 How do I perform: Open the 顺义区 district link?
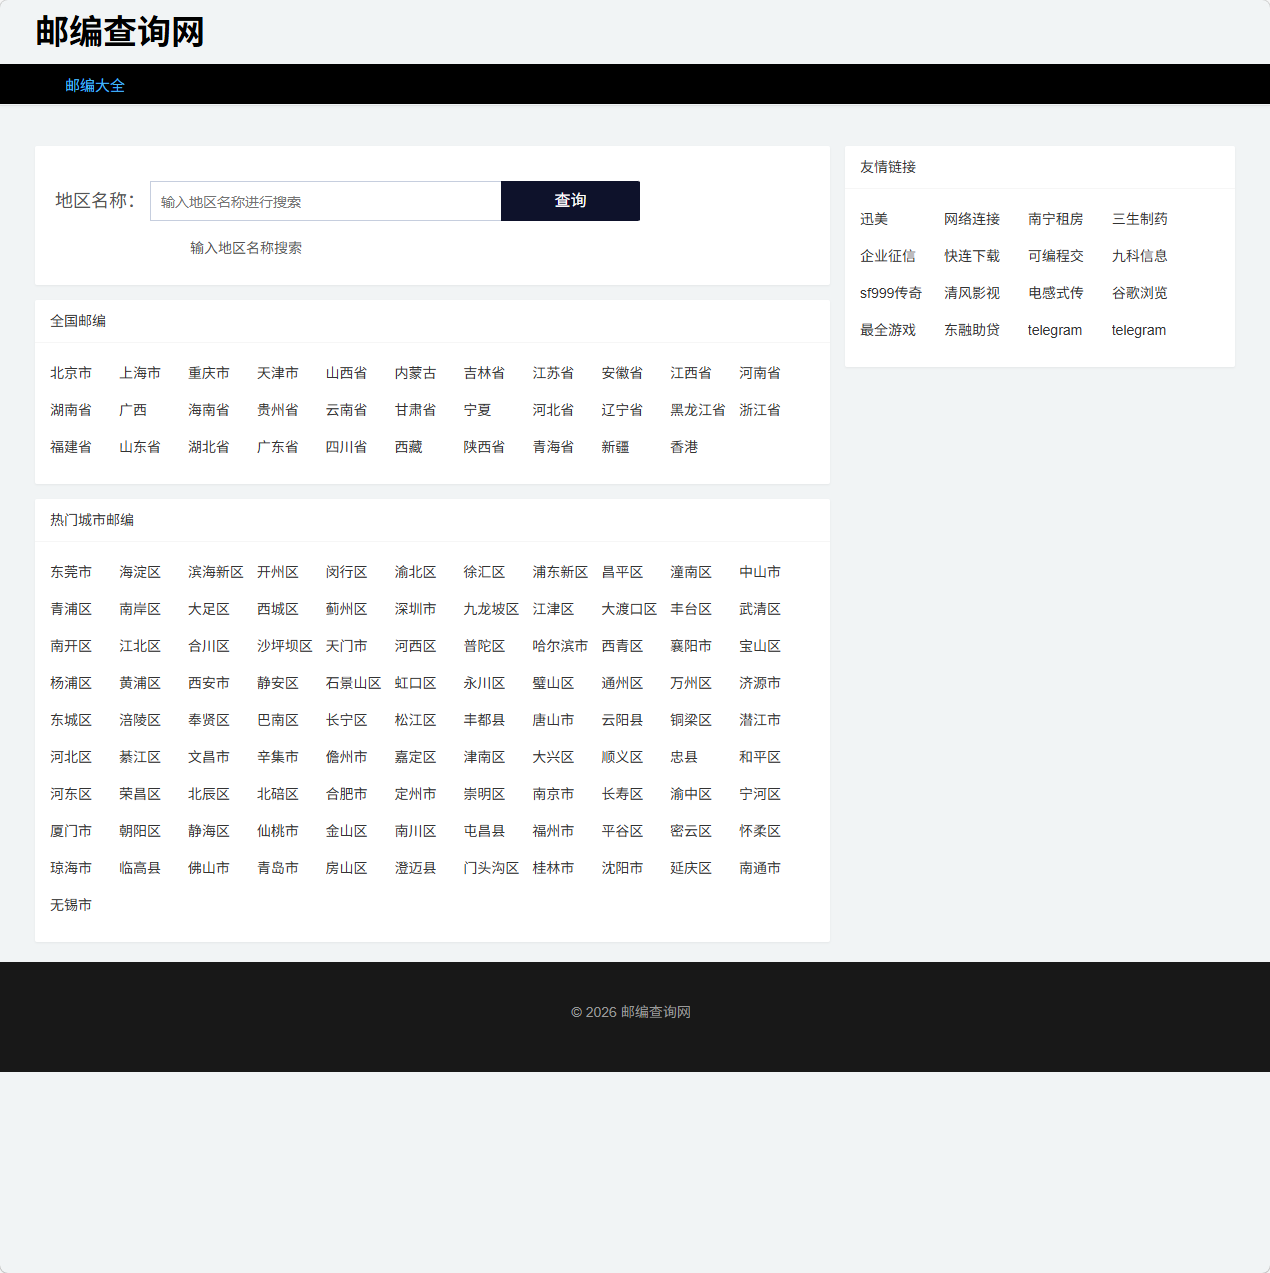[x=622, y=757]
